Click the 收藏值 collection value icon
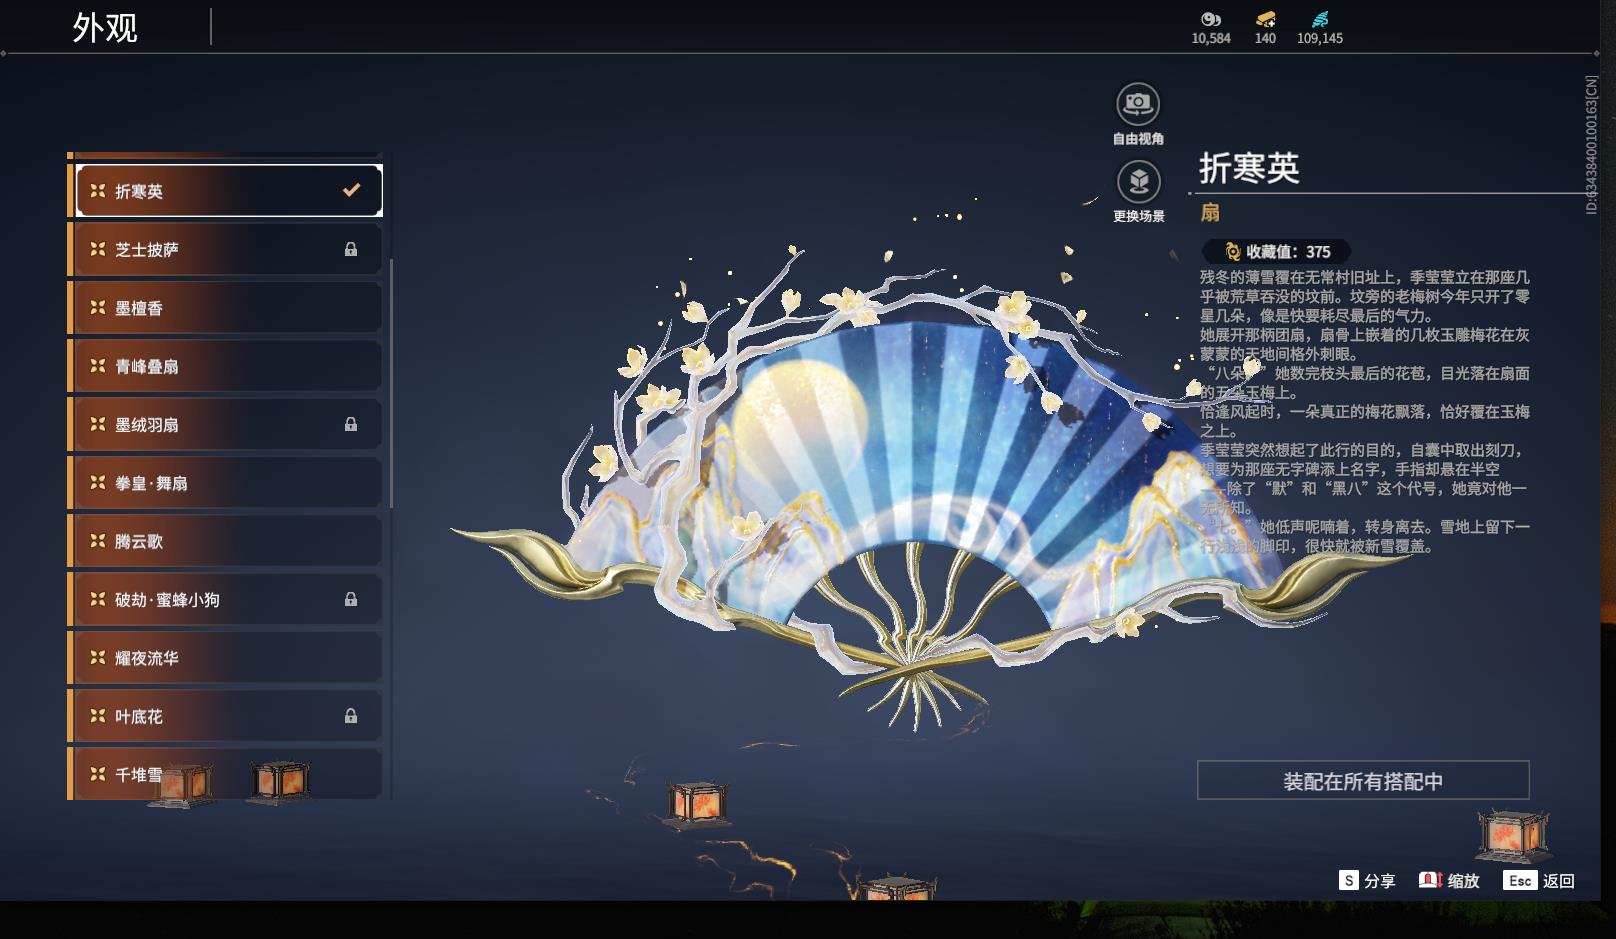 (x=1232, y=252)
